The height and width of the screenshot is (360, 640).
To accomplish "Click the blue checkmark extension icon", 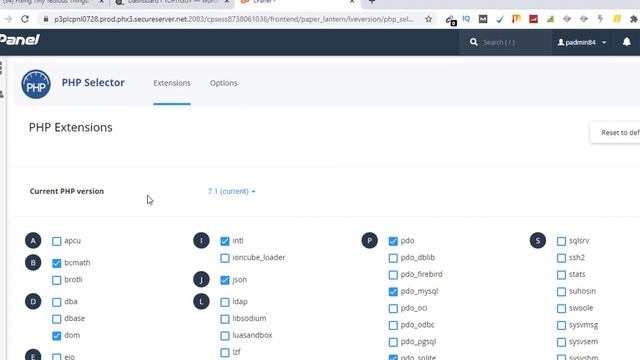I will pos(500,19).
